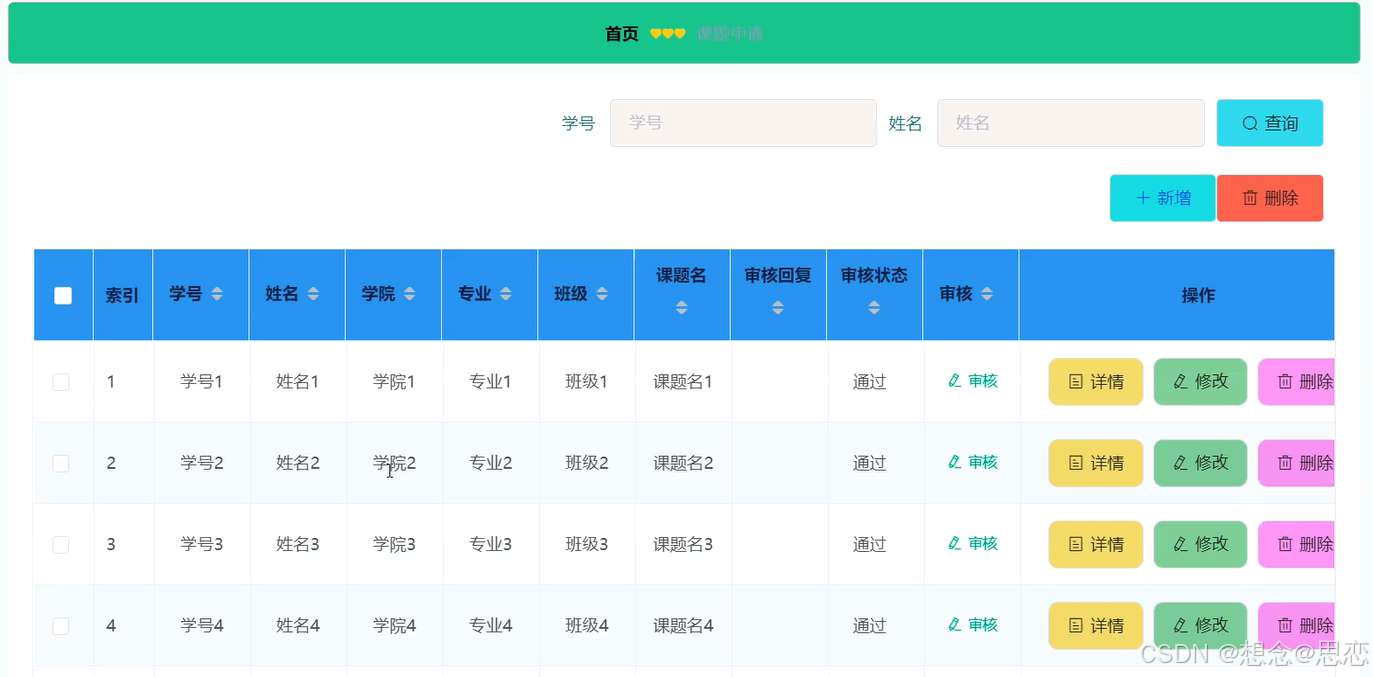Check the checkbox for row 4
Screen dimensions: 1373x677
click(x=61, y=626)
